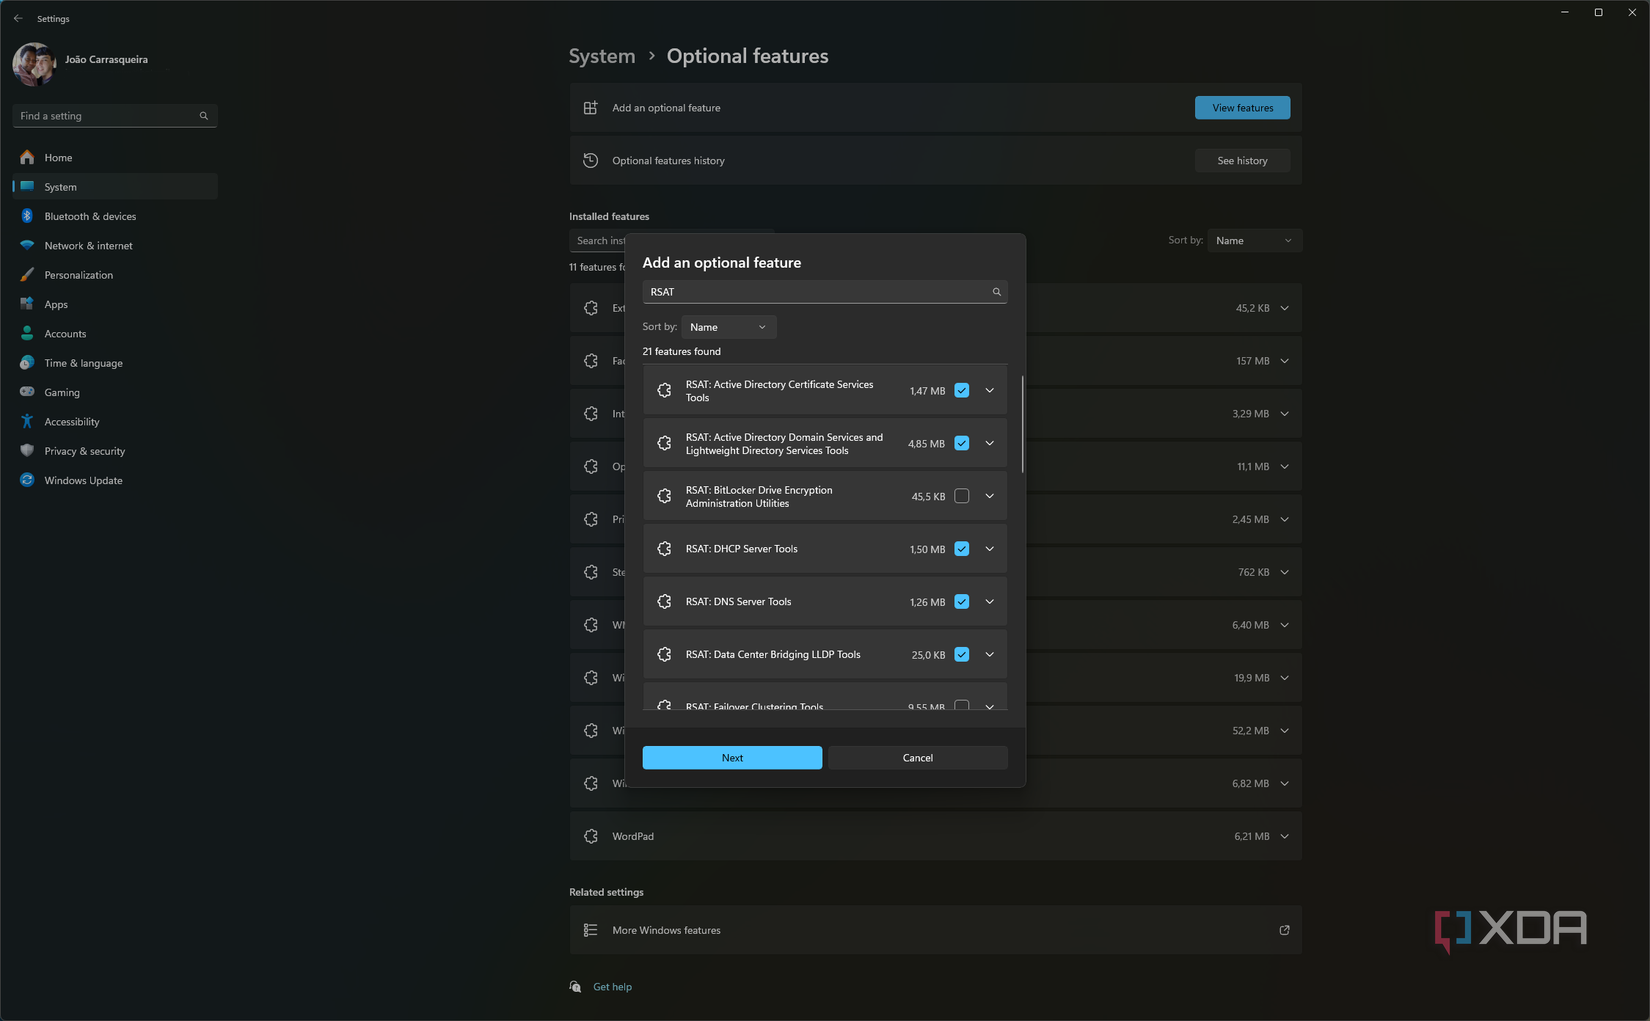Screen dimensions: 1650x1021
Task: Open Bluetooth & devices settings
Action: pos(90,216)
